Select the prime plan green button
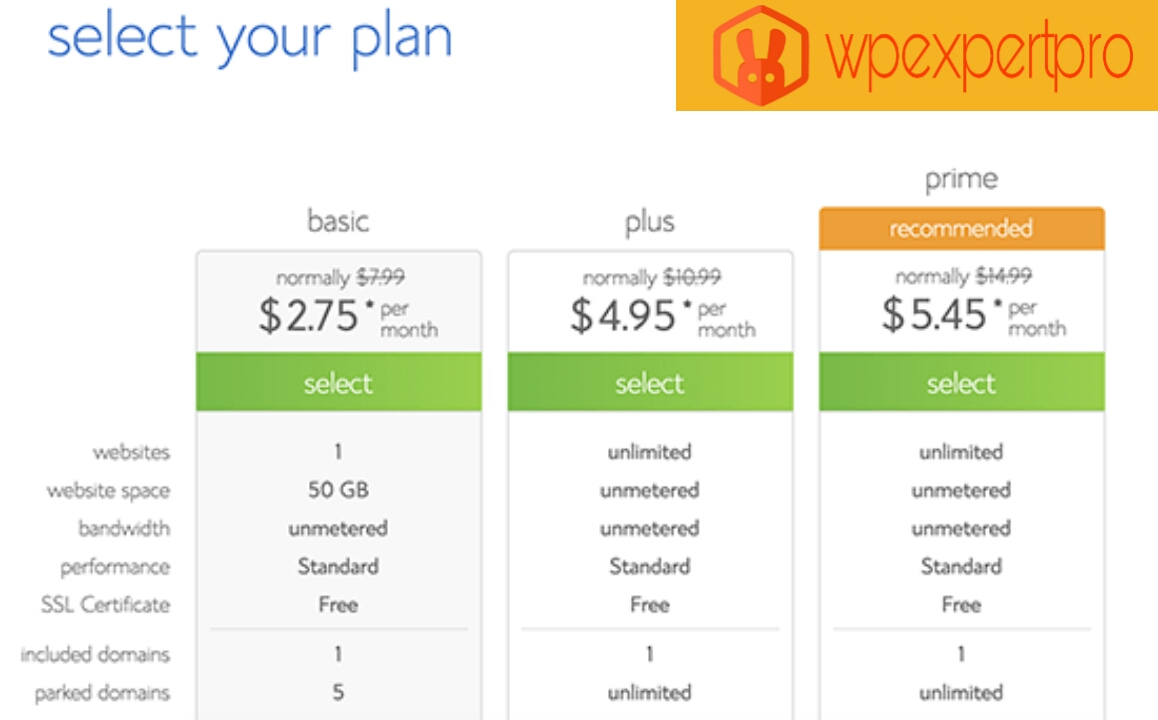The height and width of the screenshot is (720, 1158). point(962,382)
